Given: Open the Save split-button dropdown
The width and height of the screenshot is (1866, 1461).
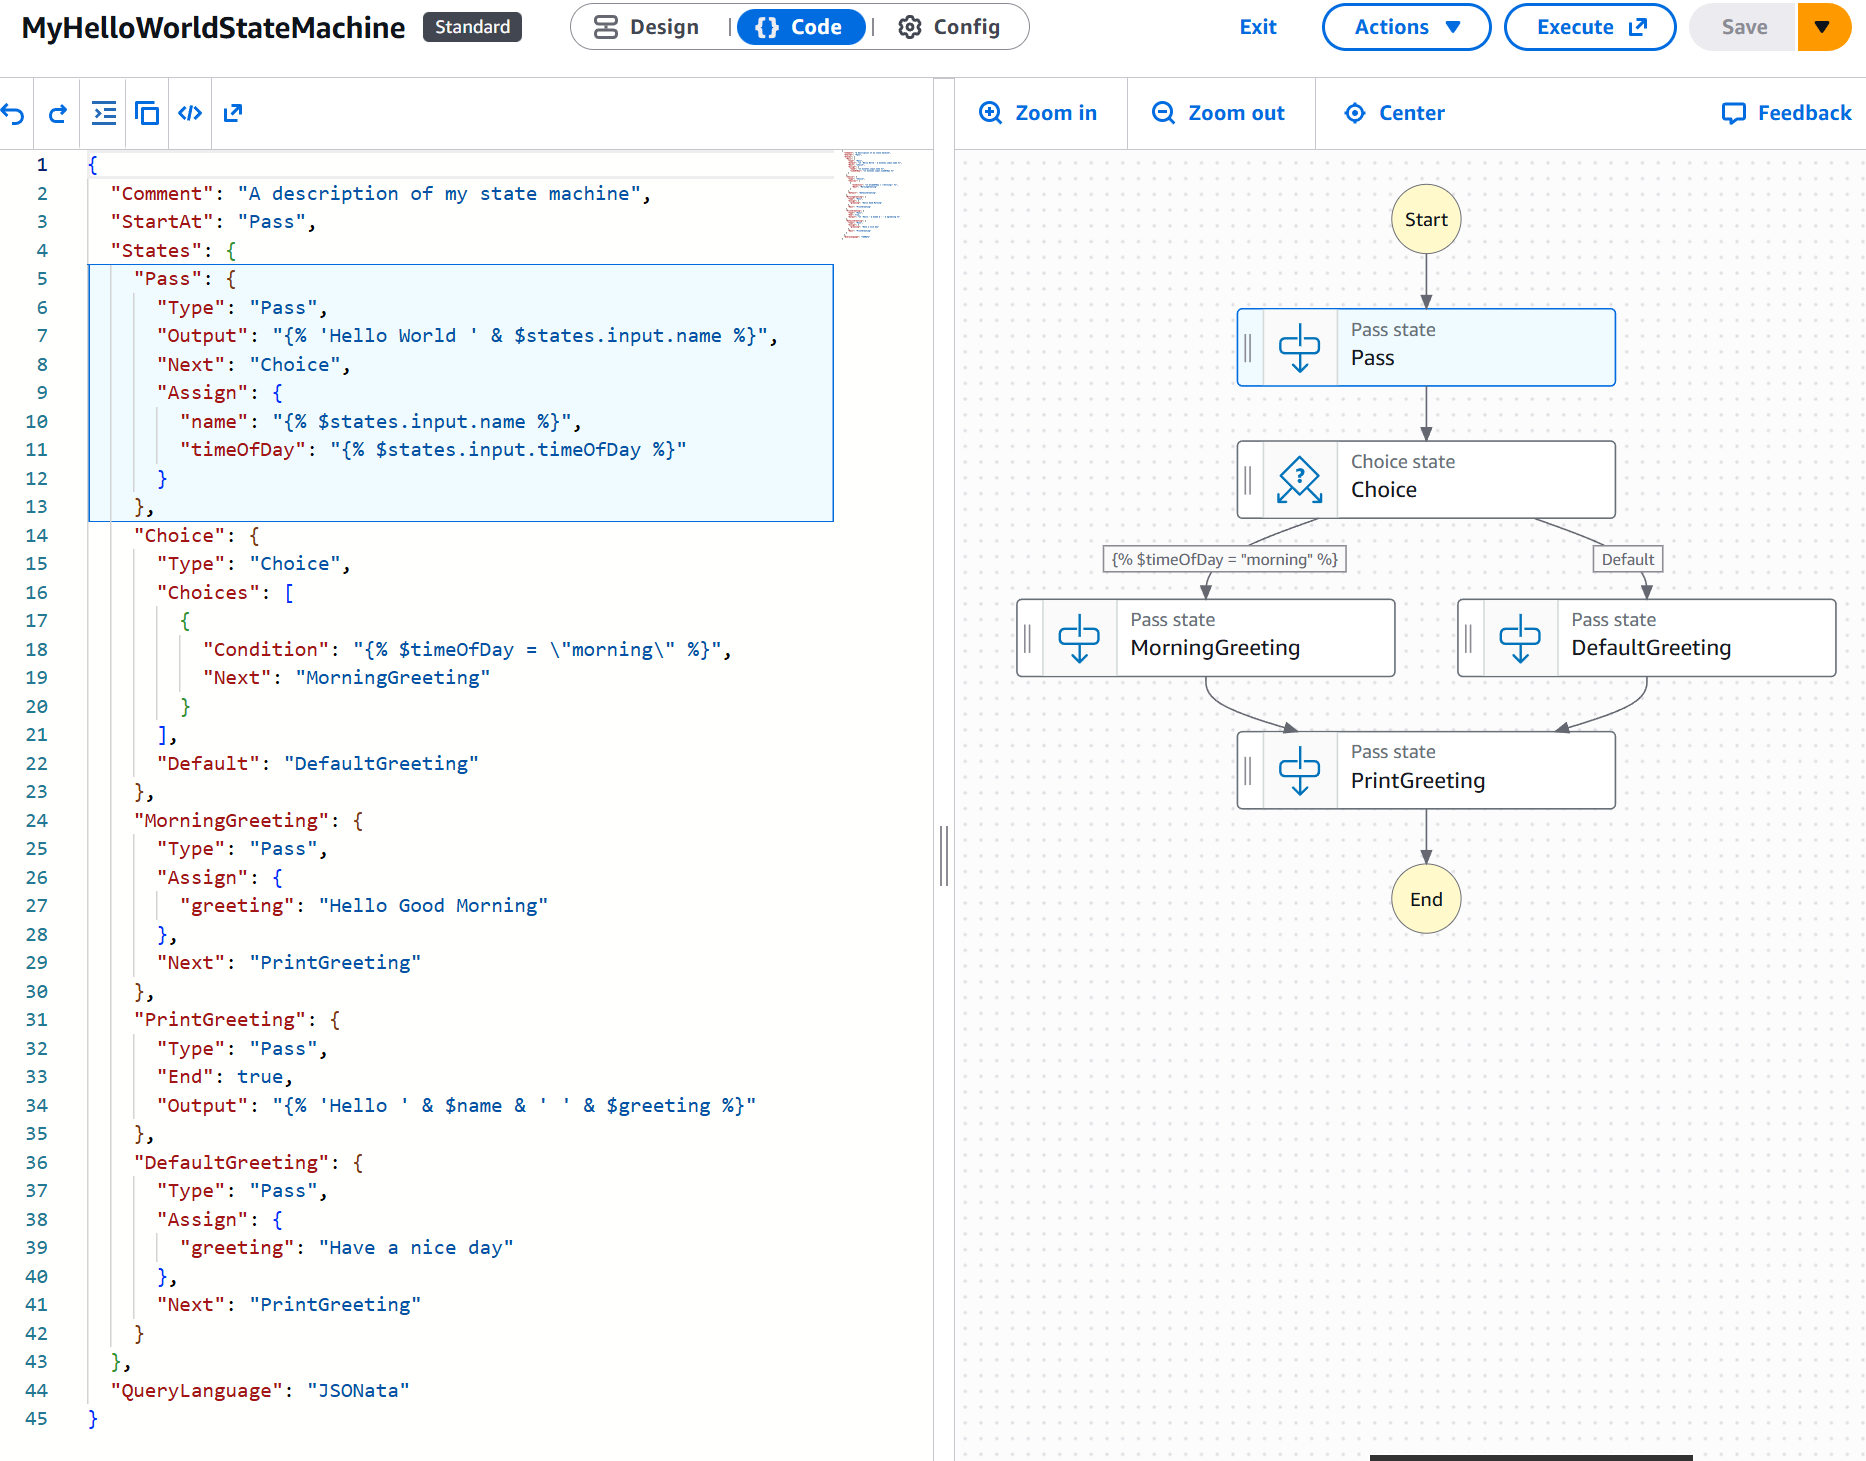Looking at the screenshot, I should (1824, 27).
